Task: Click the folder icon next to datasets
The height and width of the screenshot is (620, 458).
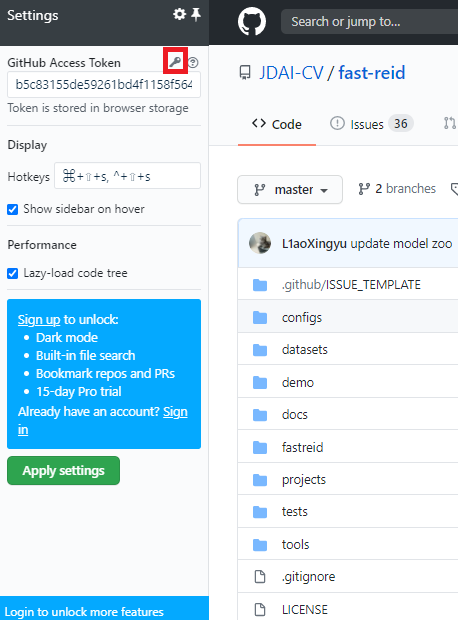Action: point(260,350)
